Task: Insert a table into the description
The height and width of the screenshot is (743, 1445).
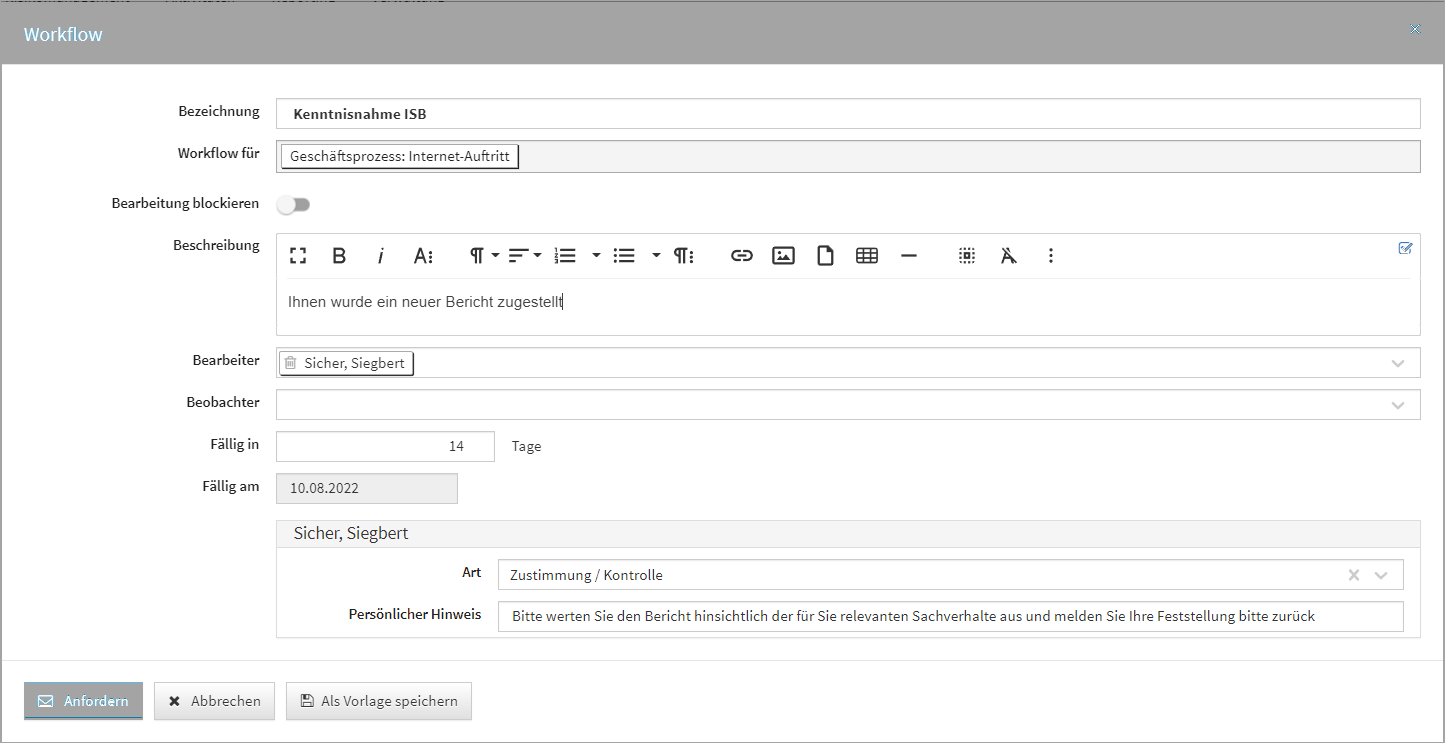Action: 867,256
